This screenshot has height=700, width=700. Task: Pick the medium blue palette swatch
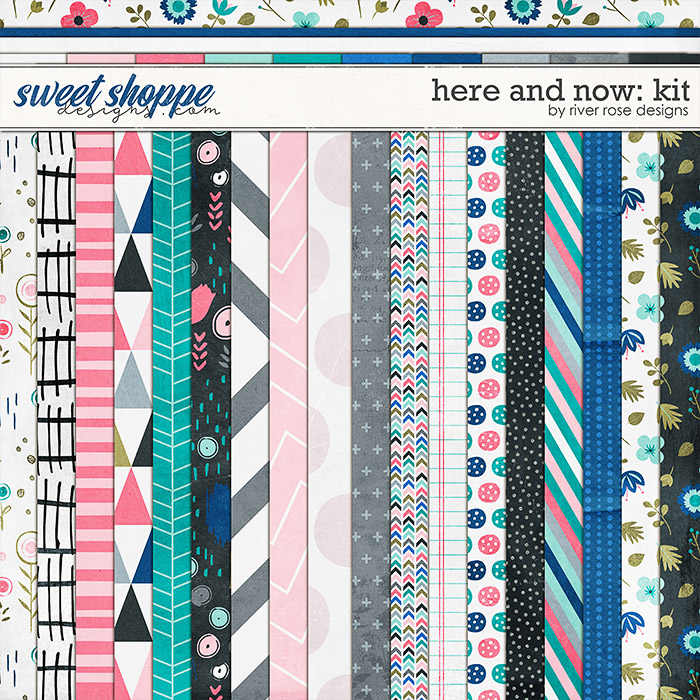[377, 58]
